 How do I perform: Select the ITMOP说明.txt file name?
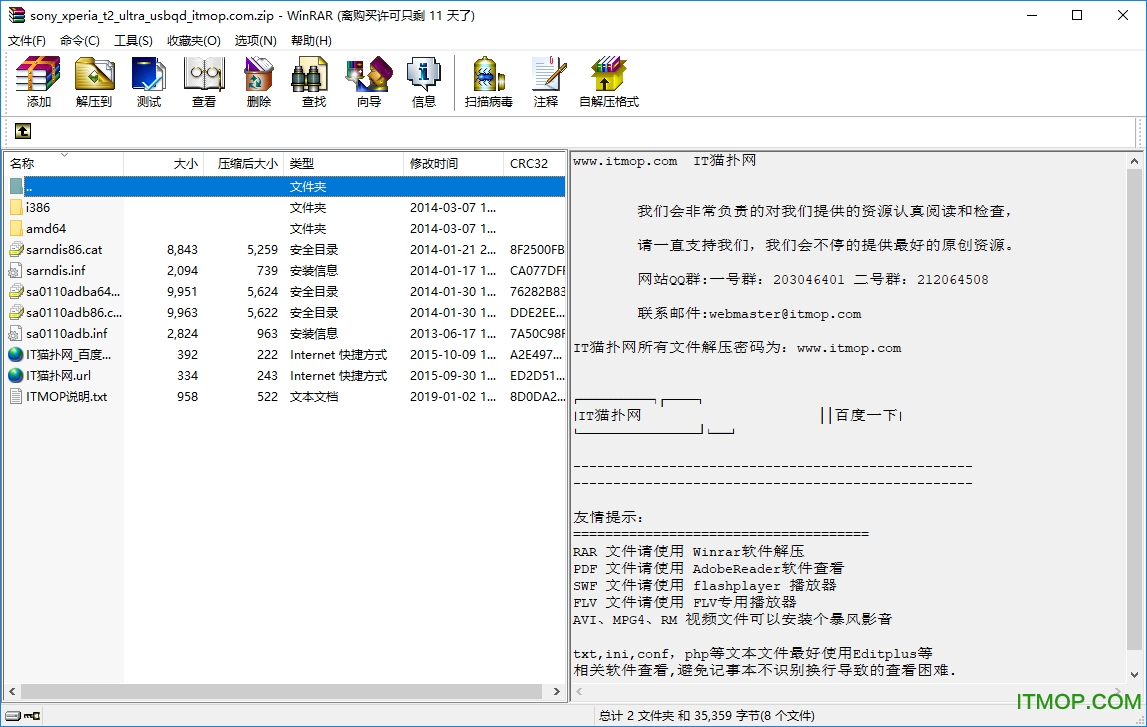coord(67,397)
